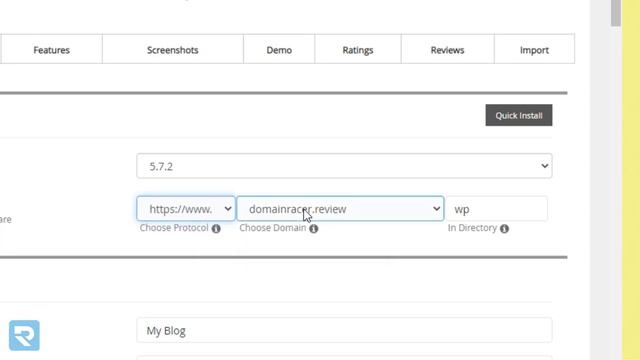Click the blue R logo icon
Screen dimensions: 640x360
click(x=24, y=336)
